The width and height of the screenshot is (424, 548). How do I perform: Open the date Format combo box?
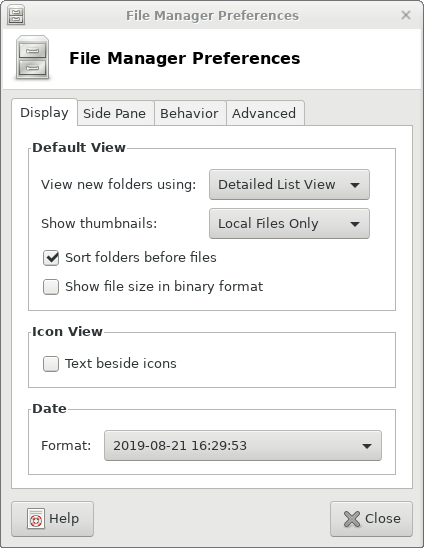pyautogui.click(x=243, y=446)
